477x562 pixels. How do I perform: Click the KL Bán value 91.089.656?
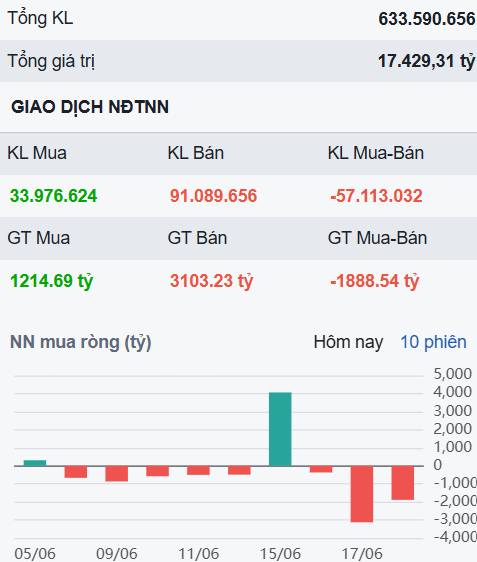point(213,196)
